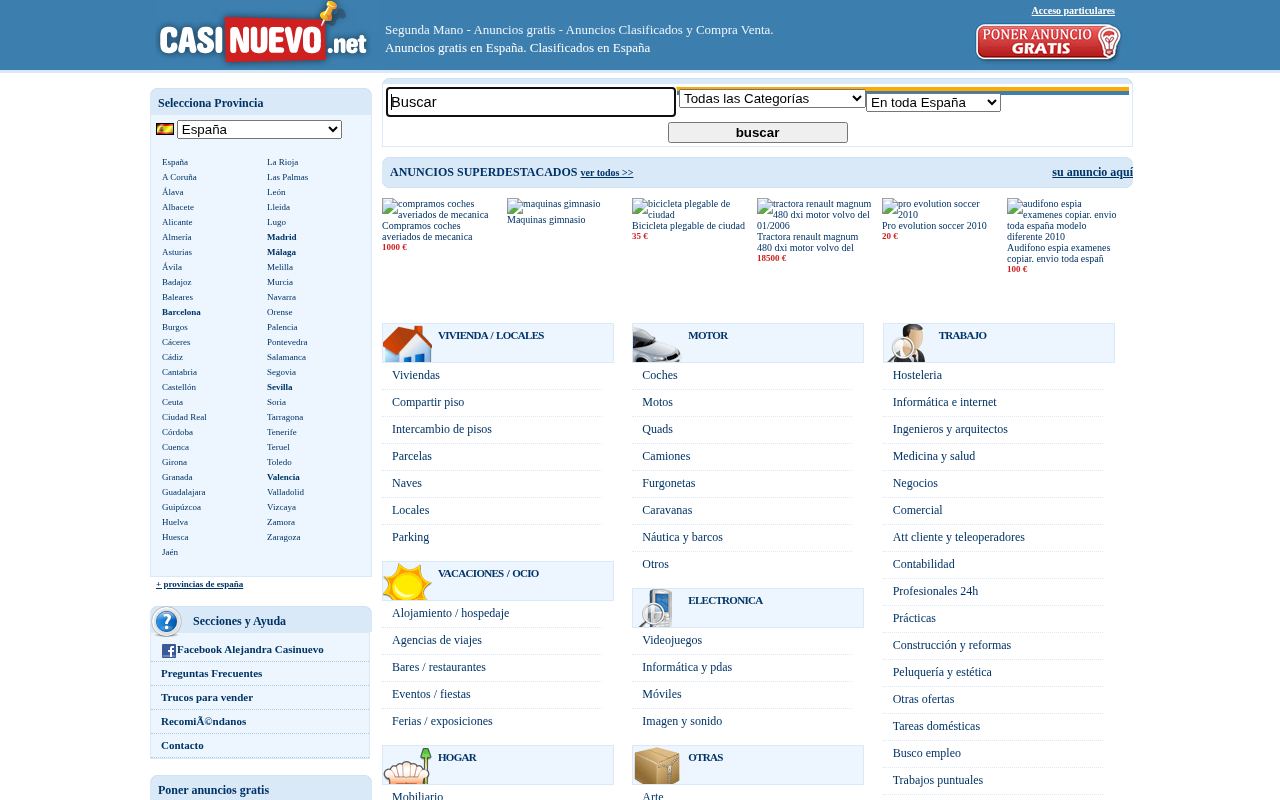Open the Trucos para vender menu item
The image size is (1280, 800).
[207, 697]
